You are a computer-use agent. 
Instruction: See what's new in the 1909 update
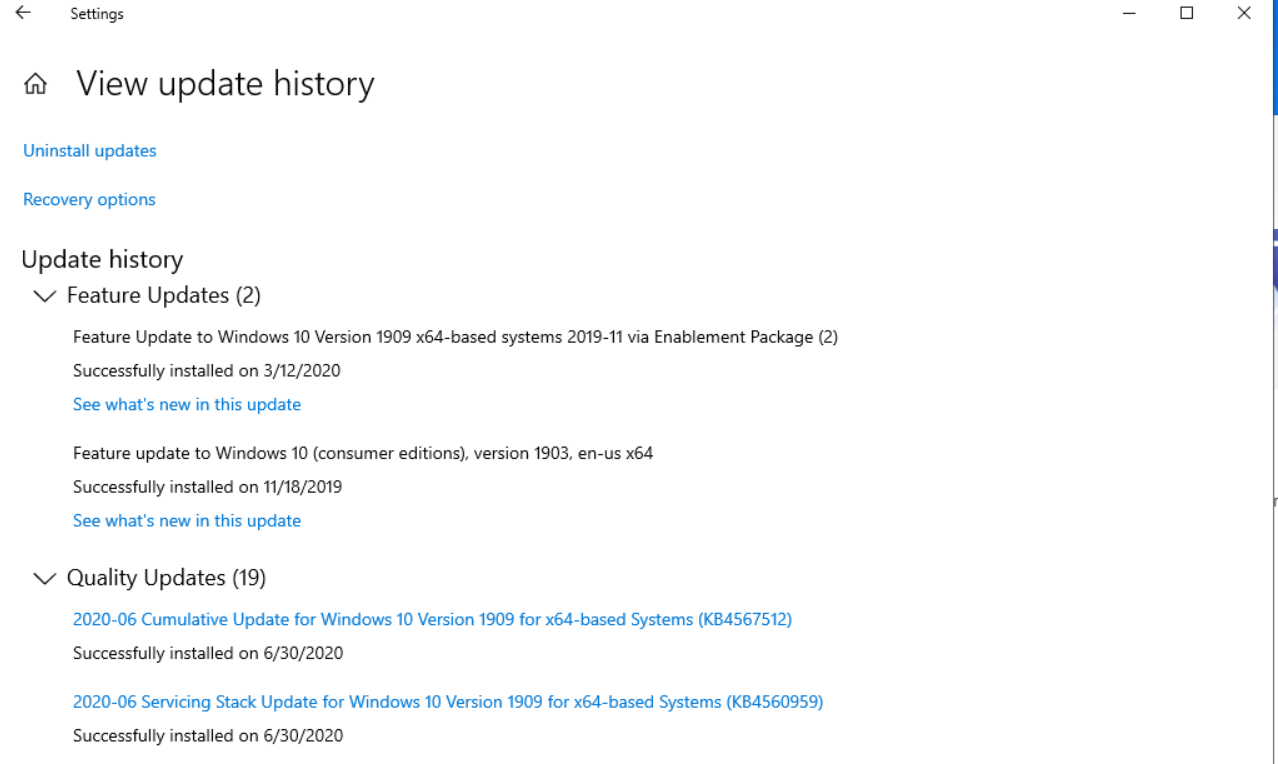187,405
